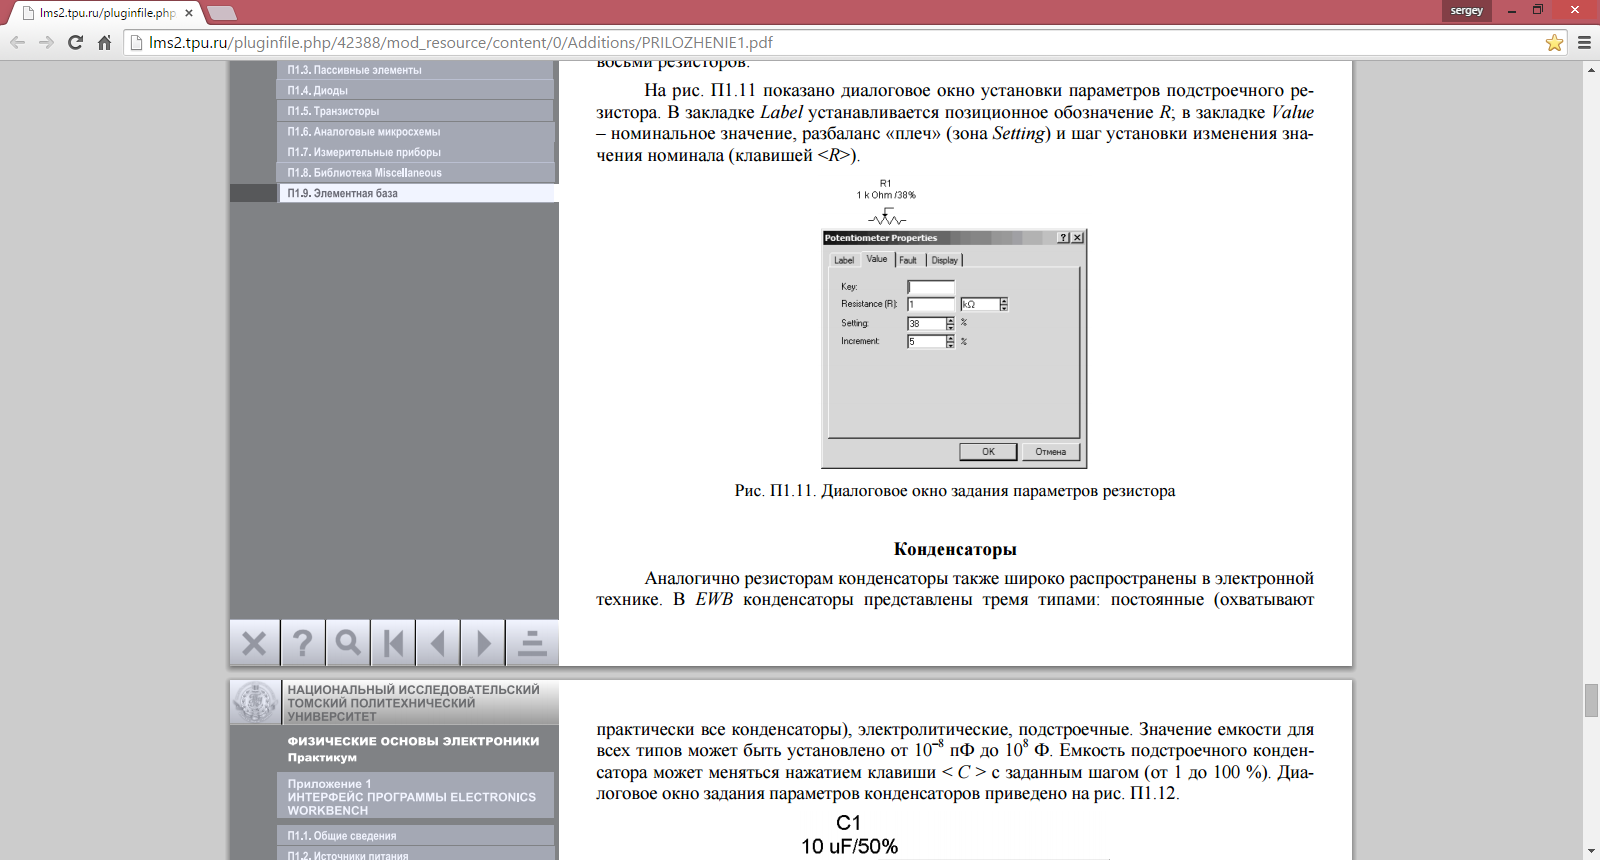Select the Value tab in Potentiometer Properties
The width and height of the screenshot is (1600, 860).
pos(877,259)
